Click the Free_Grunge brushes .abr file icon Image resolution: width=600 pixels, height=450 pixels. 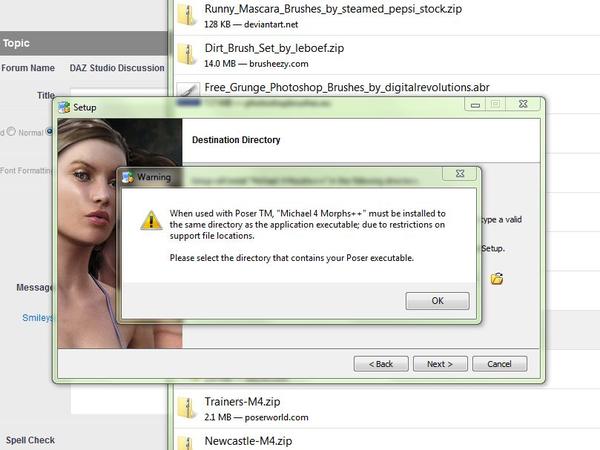coord(188,90)
